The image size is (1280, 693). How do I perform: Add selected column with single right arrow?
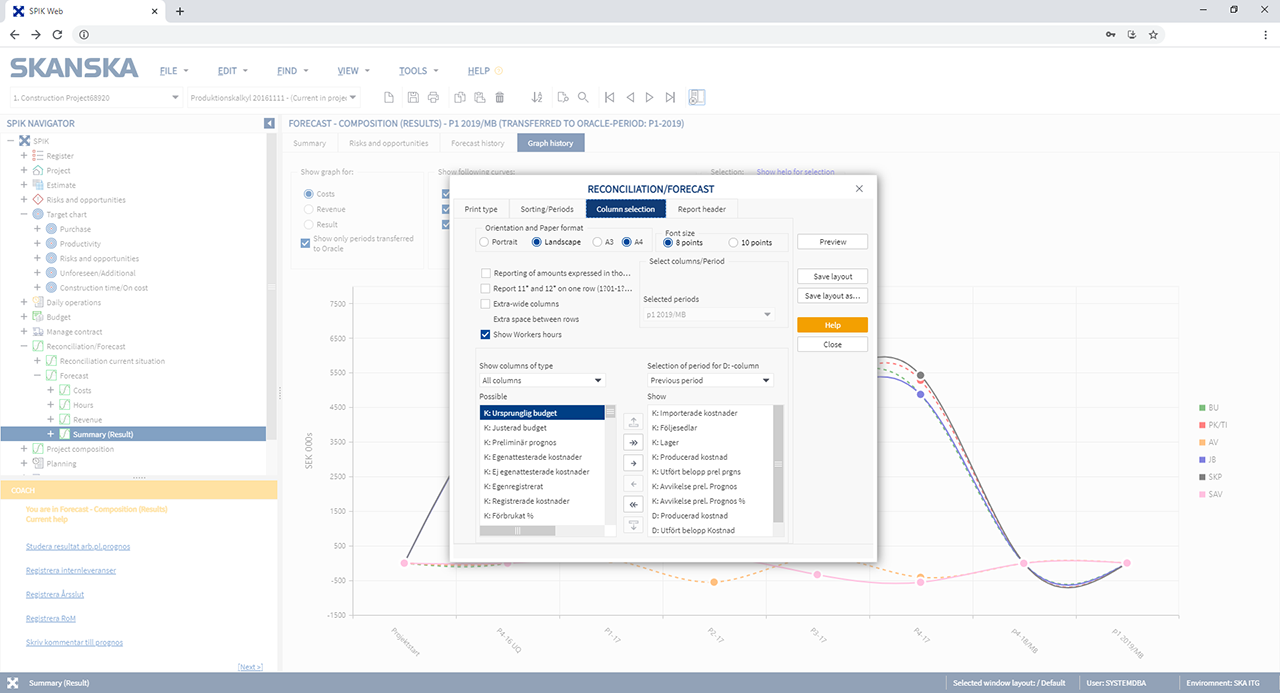tap(632, 463)
